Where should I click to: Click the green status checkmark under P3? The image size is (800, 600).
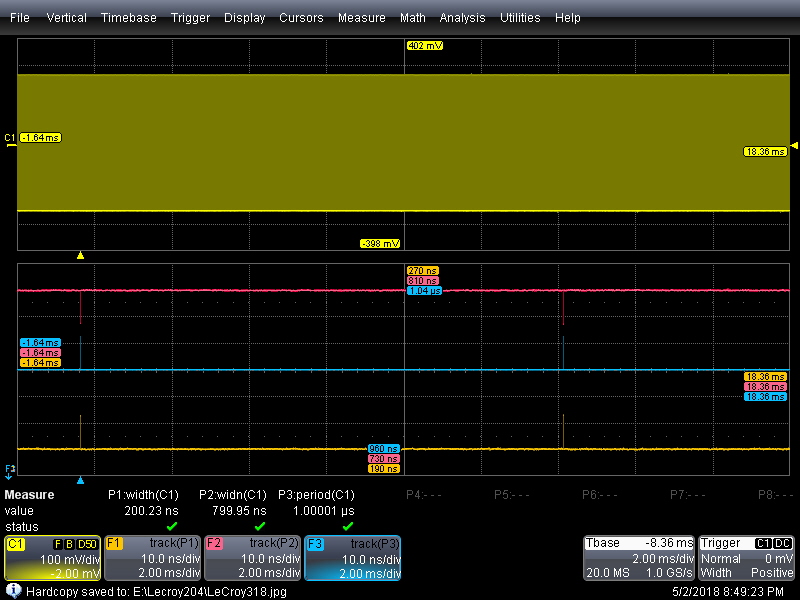(x=347, y=526)
